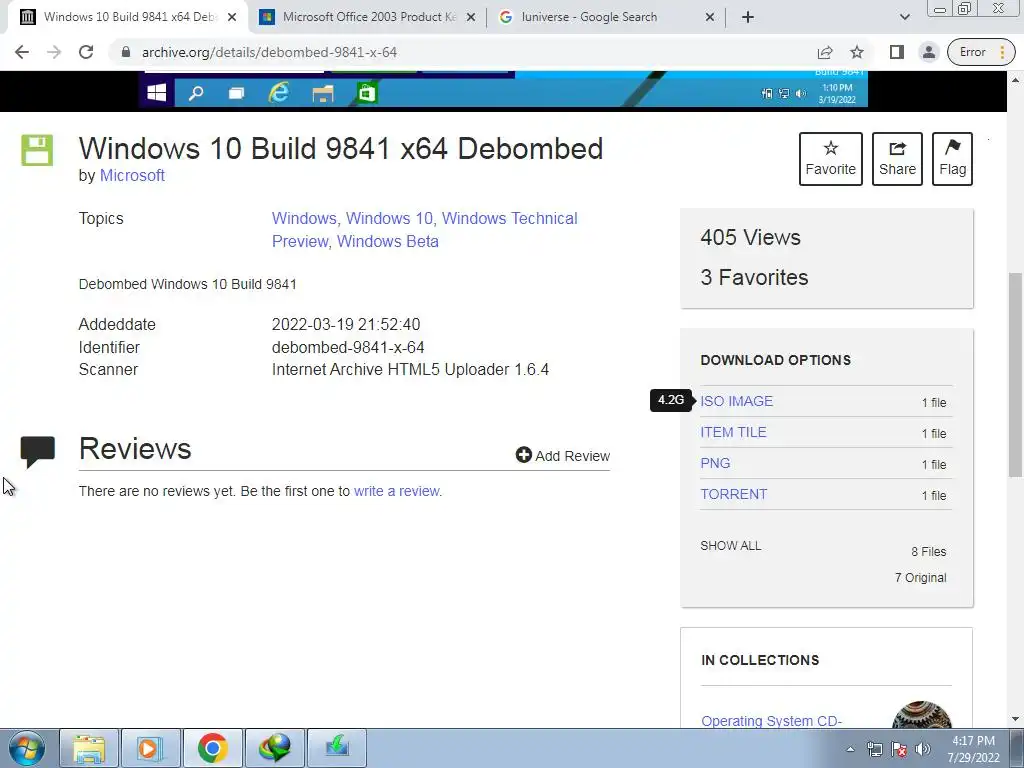1024x768 pixels.
Task: Open the Windows Beta topic link
Action: pyautogui.click(x=388, y=241)
